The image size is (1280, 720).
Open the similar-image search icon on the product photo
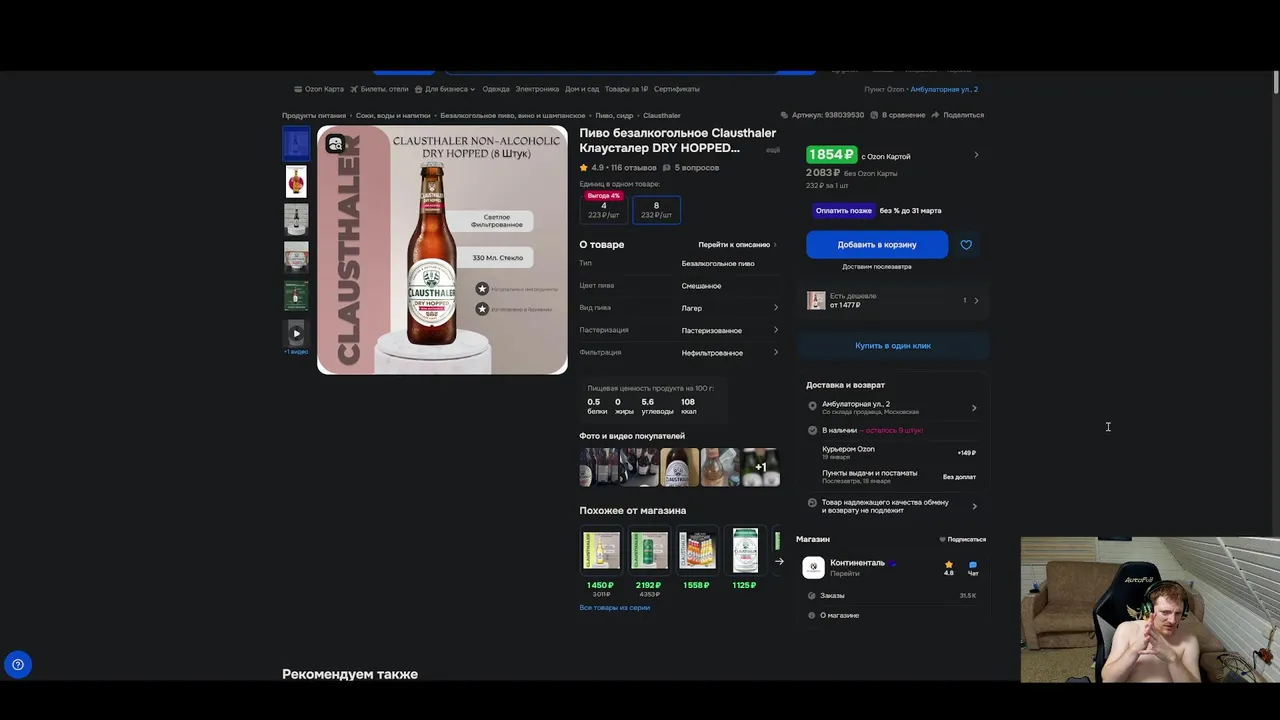[x=335, y=144]
